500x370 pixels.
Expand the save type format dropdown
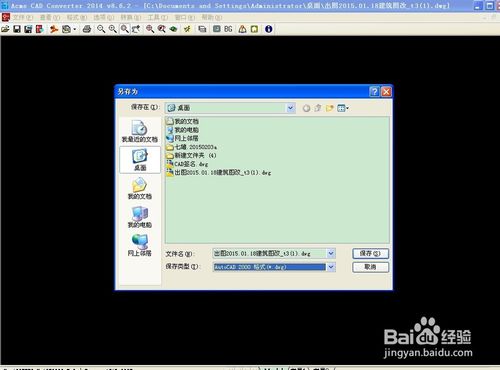331,267
